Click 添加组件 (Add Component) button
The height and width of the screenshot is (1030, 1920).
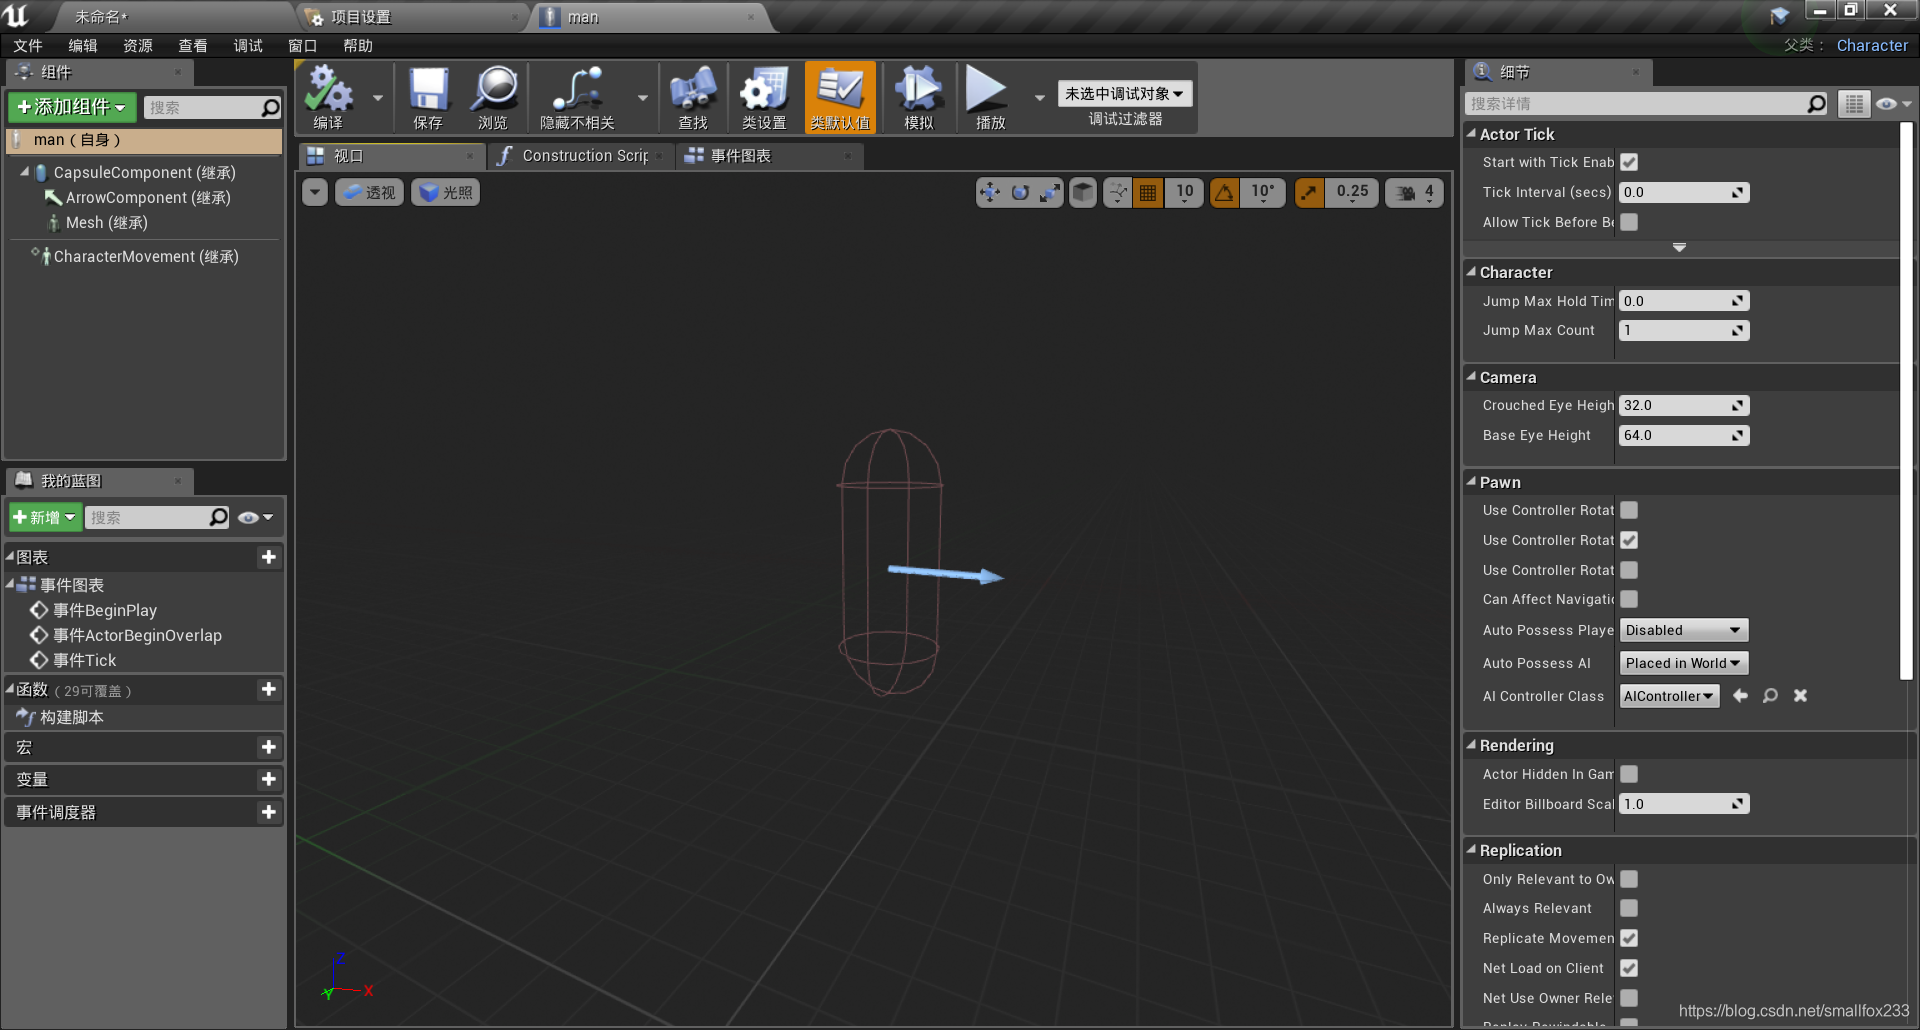(72, 107)
